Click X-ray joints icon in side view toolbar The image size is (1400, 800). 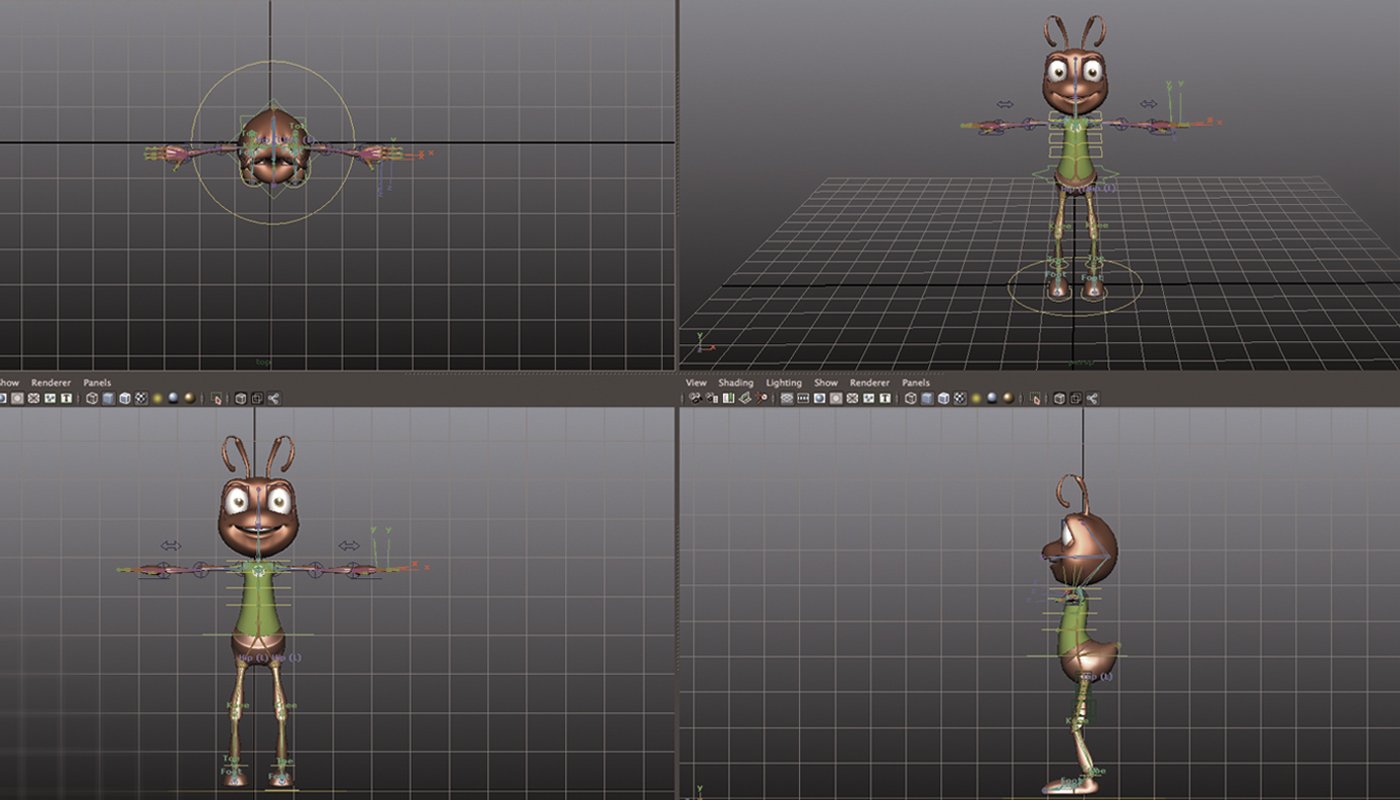click(x=1075, y=398)
